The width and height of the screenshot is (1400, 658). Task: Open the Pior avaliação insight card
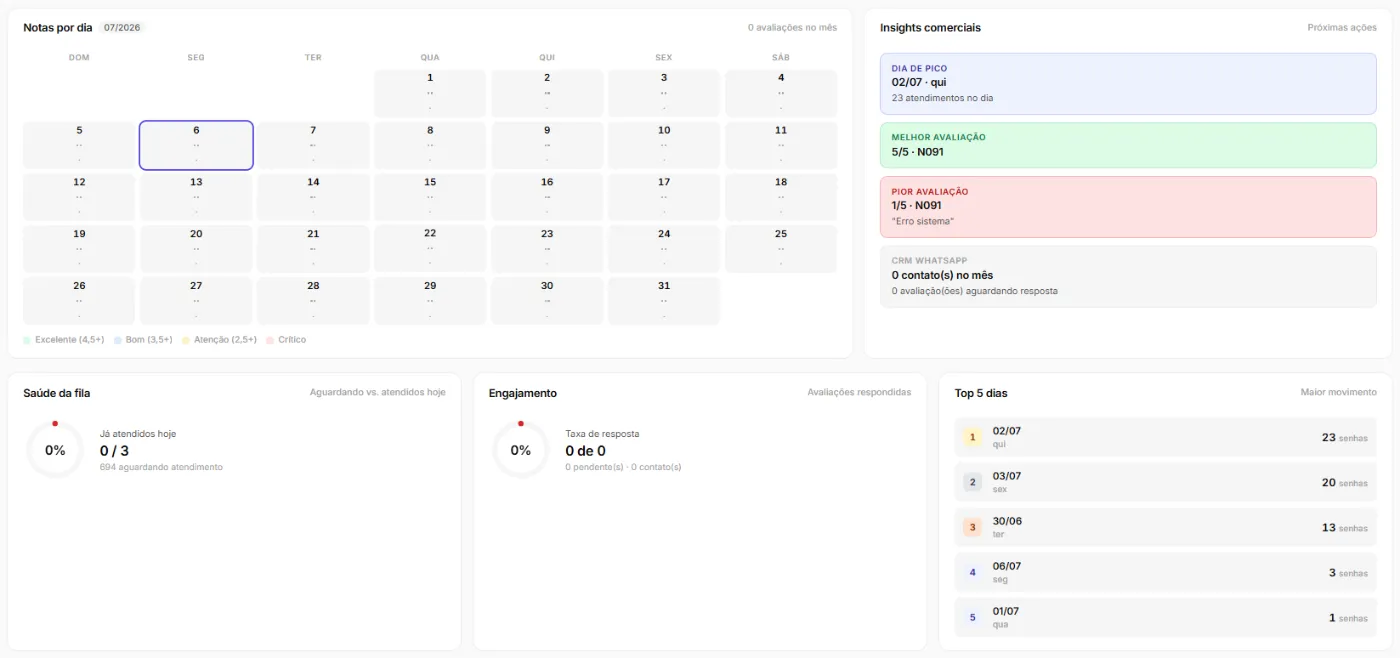tap(1128, 207)
